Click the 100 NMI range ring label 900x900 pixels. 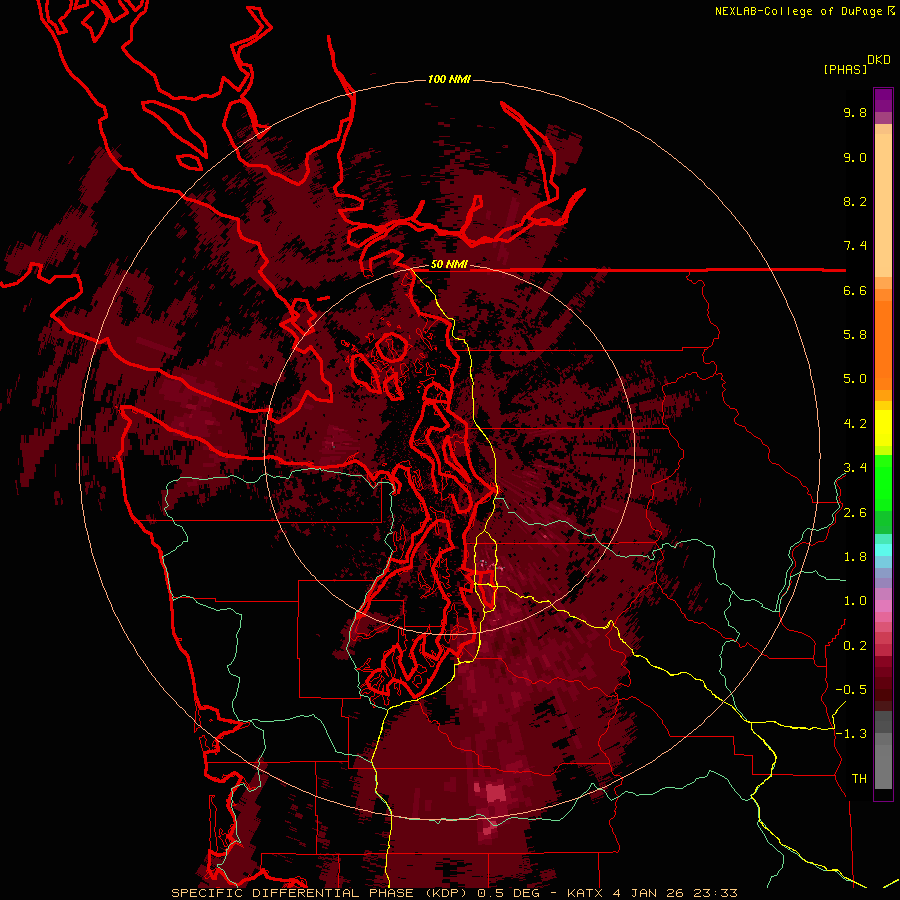tap(449, 79)
